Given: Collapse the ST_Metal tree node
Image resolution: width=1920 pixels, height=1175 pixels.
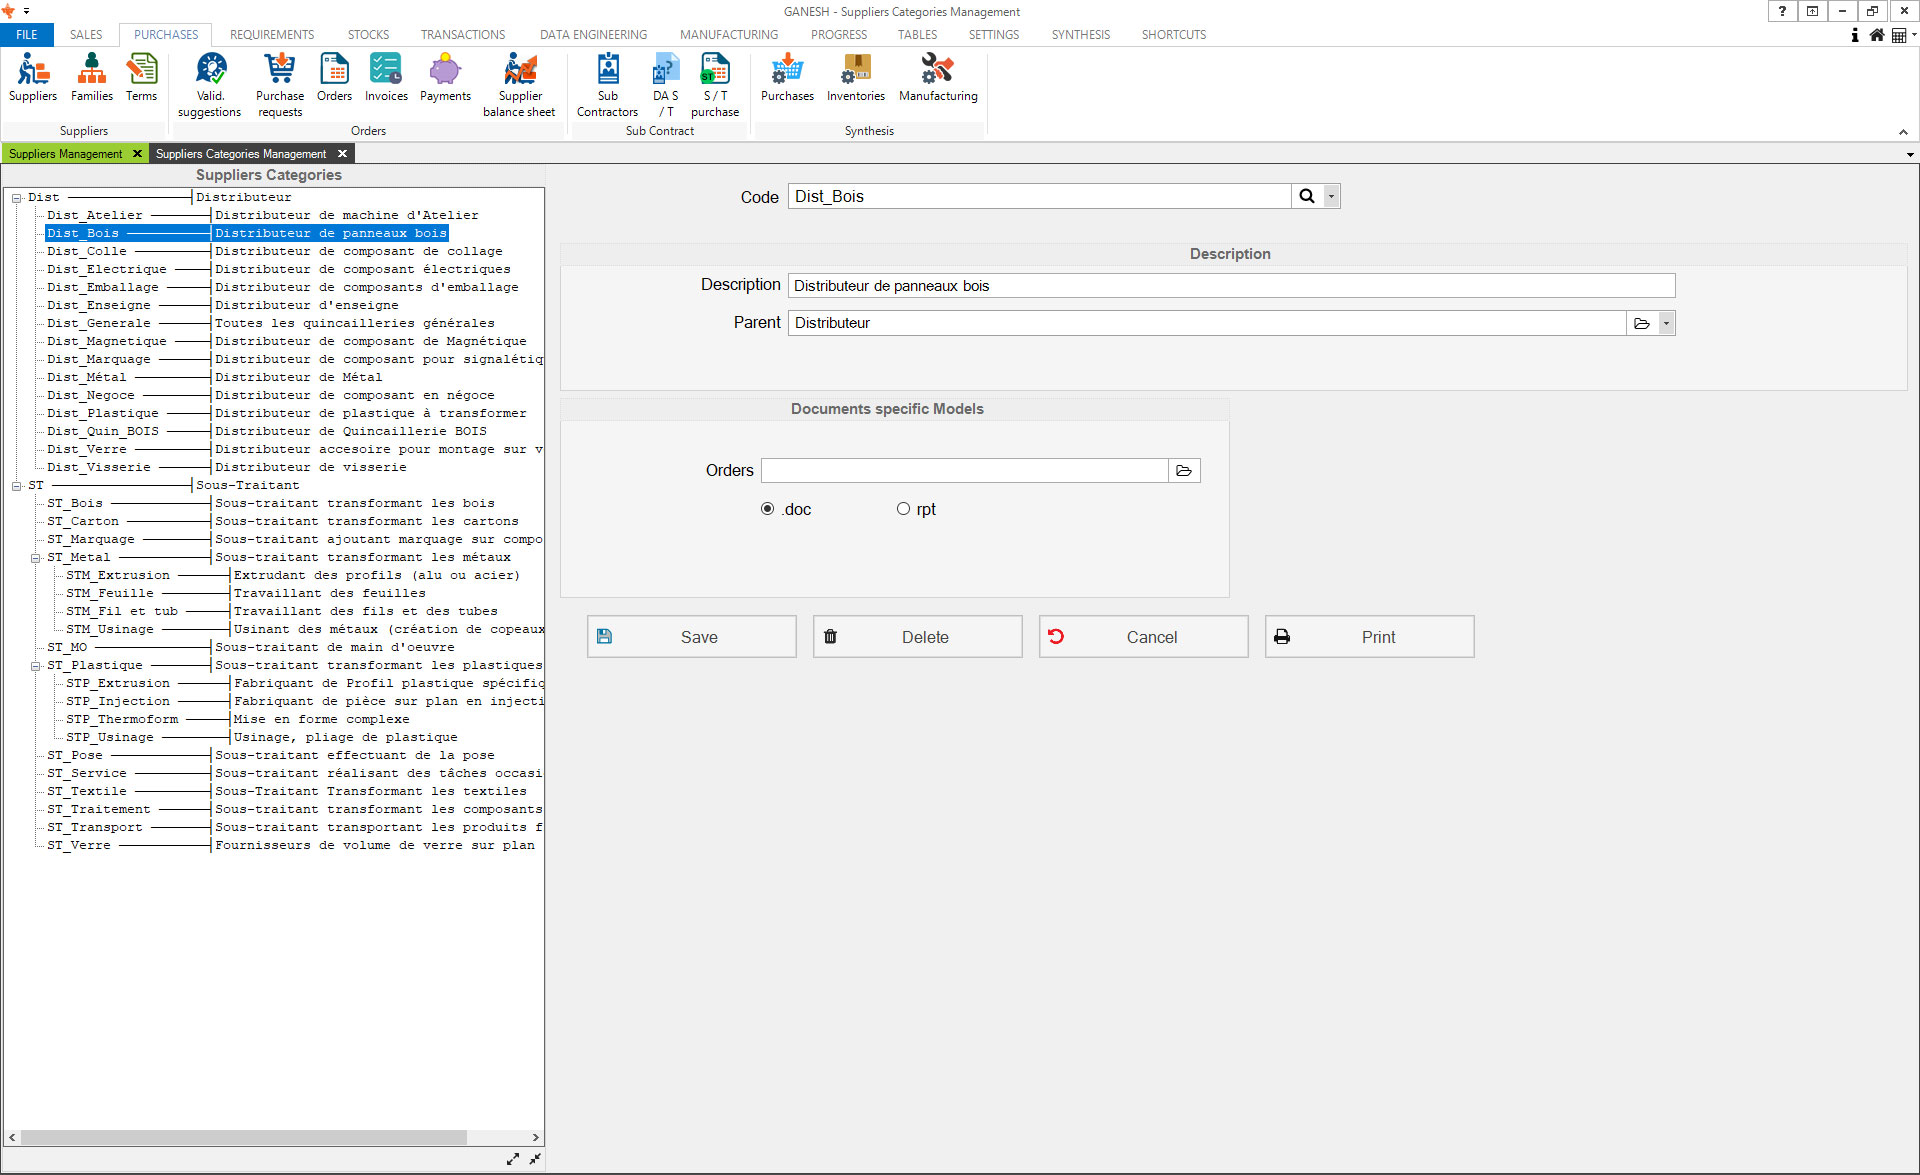Looking at the screenshot, I should [36, 558].
